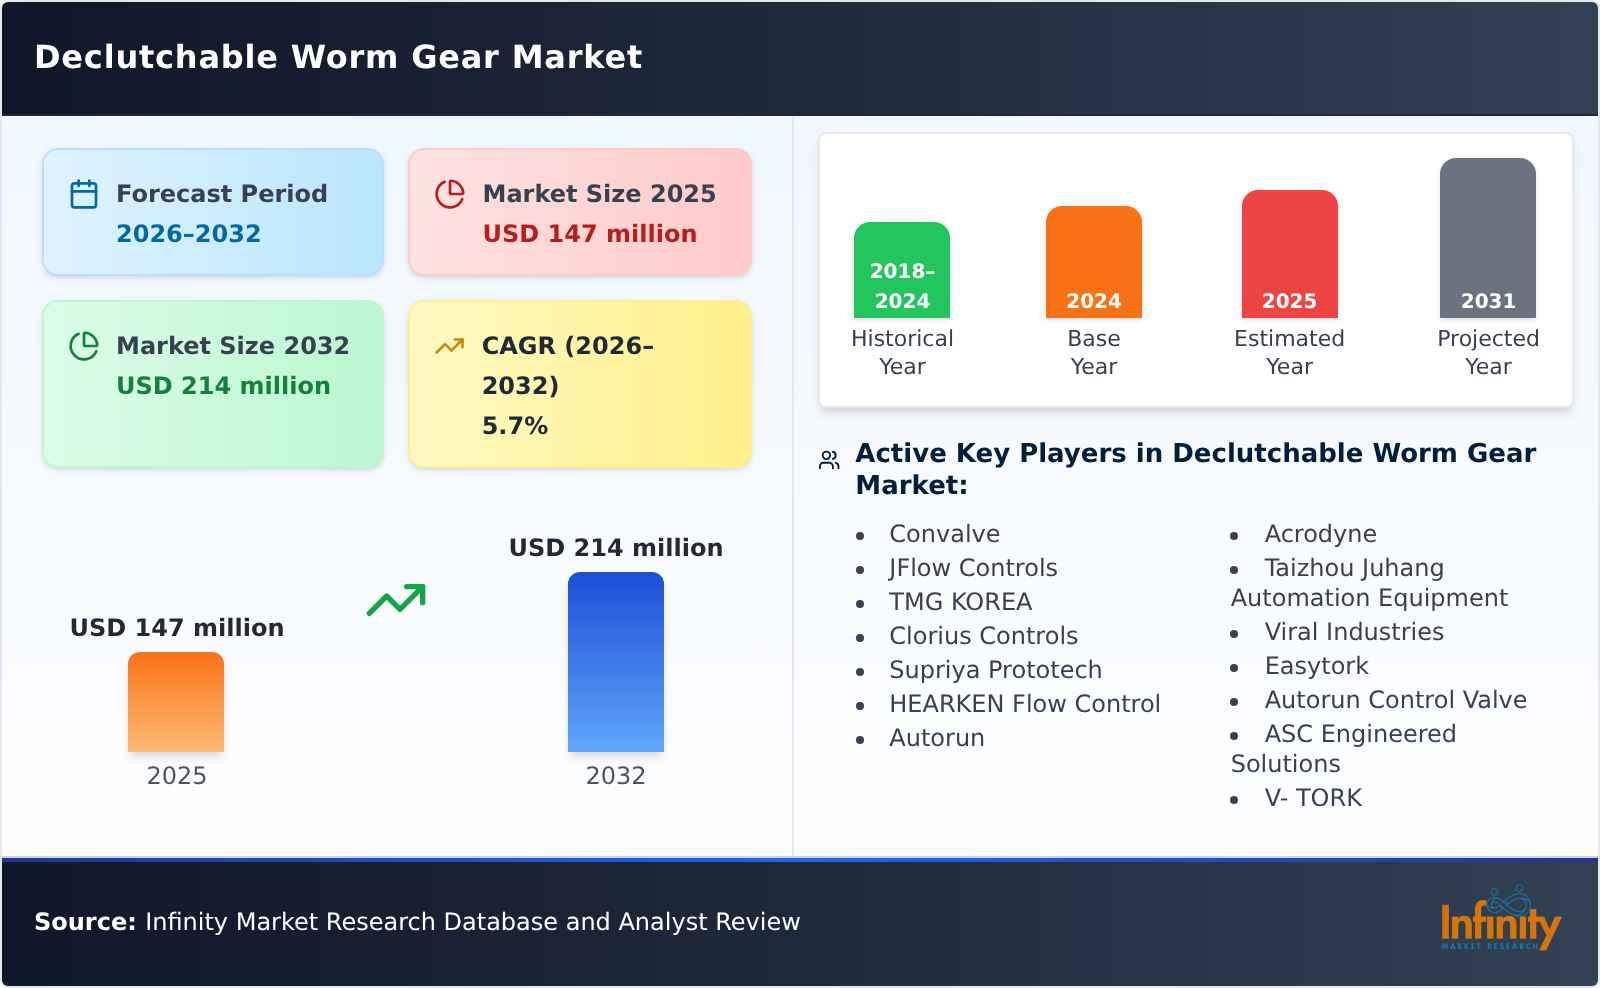Screen dimensions: 1600x988
Task: Click the upward trend arrow in the CAGR card
Action: 450,344
